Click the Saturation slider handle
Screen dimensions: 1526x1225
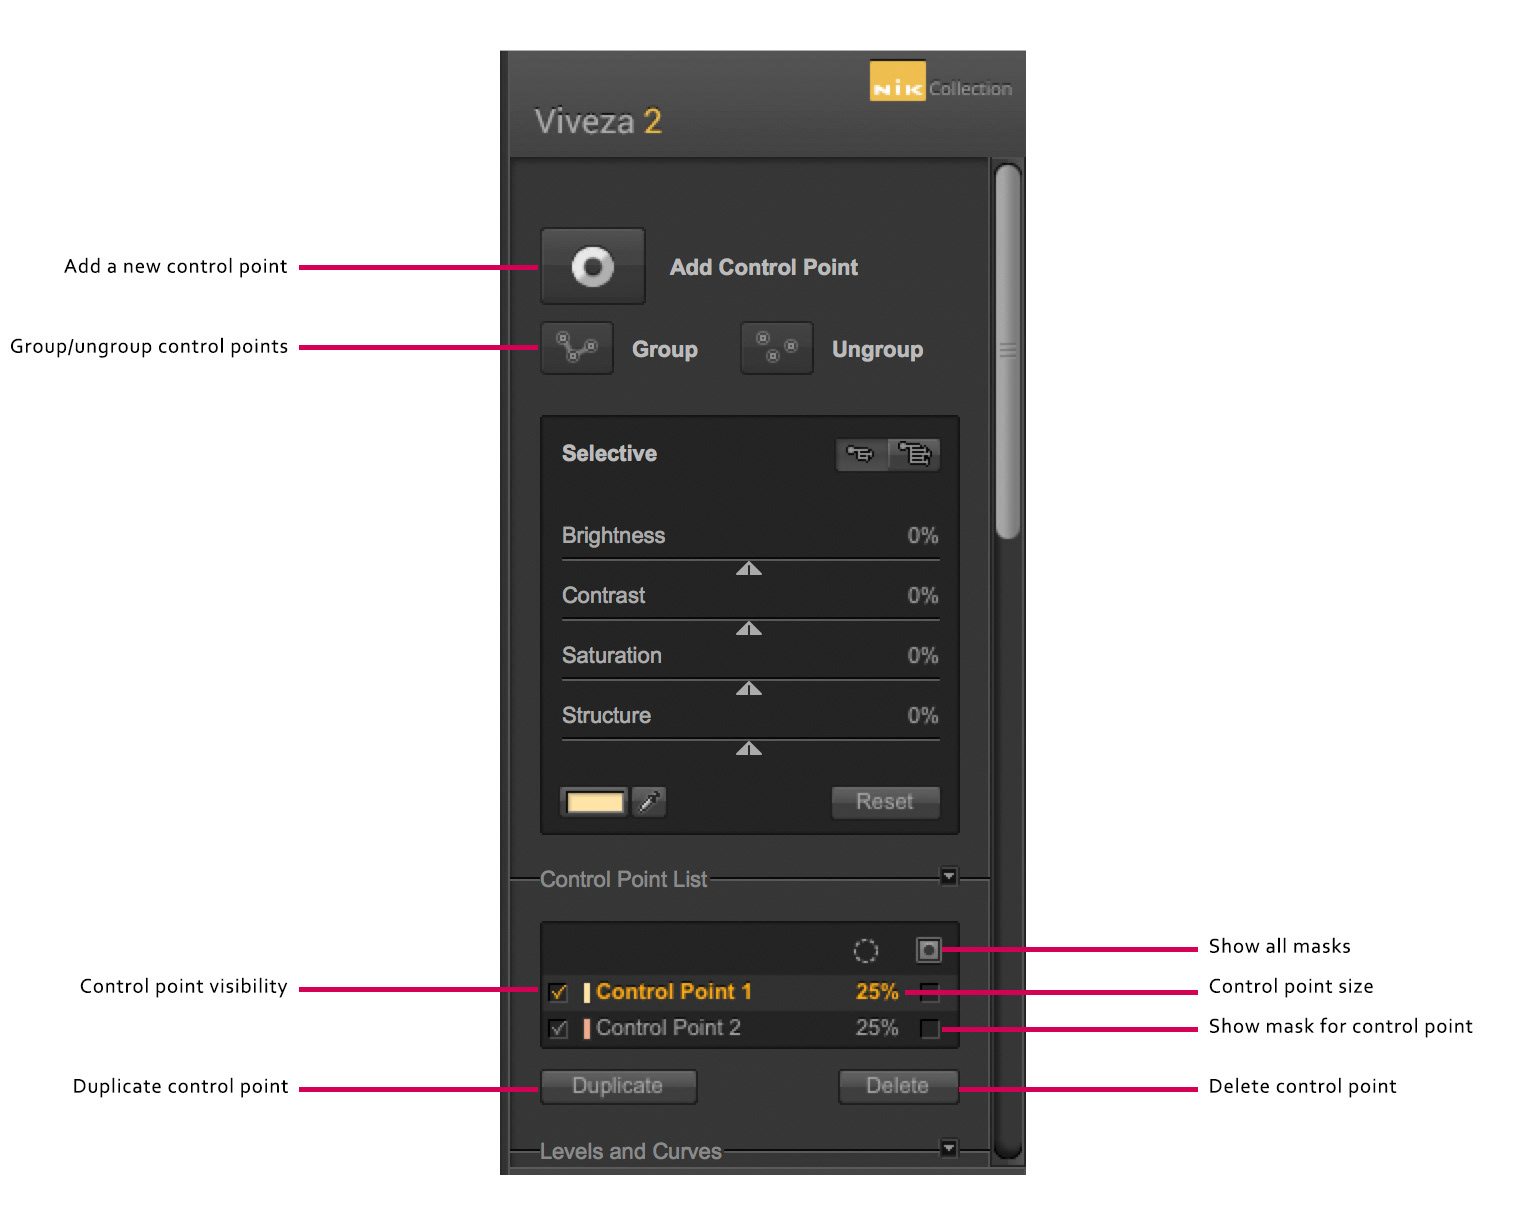tap(749, 688)
